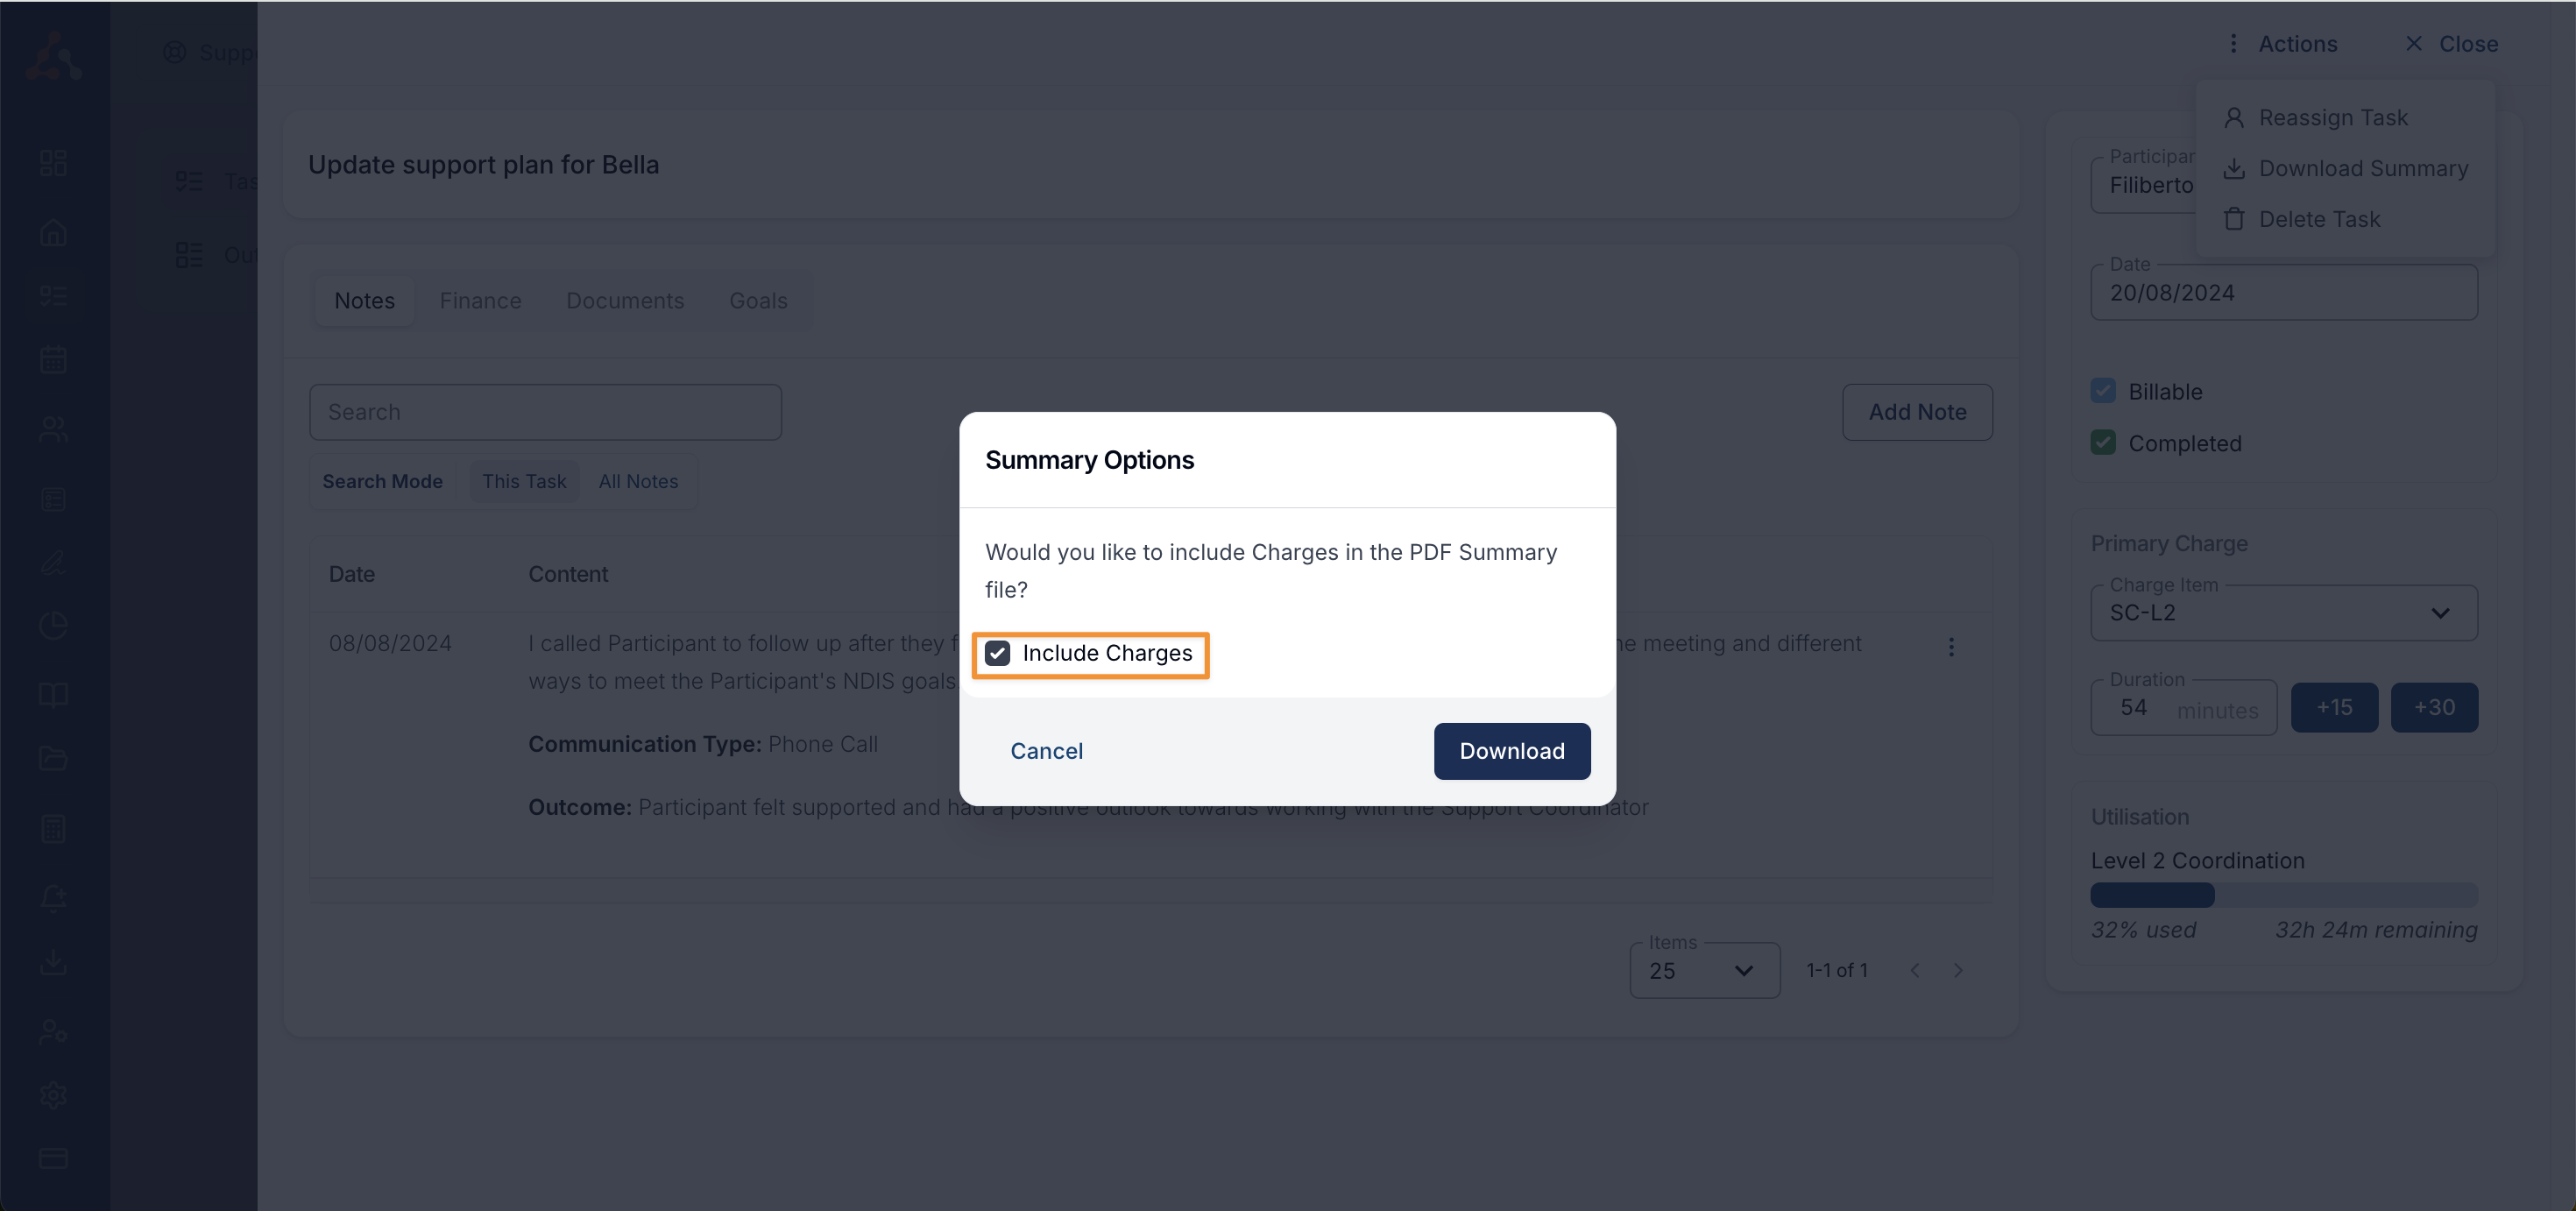
Task: Open the notification bell icon in the sidebar
Action: point(53,898)
